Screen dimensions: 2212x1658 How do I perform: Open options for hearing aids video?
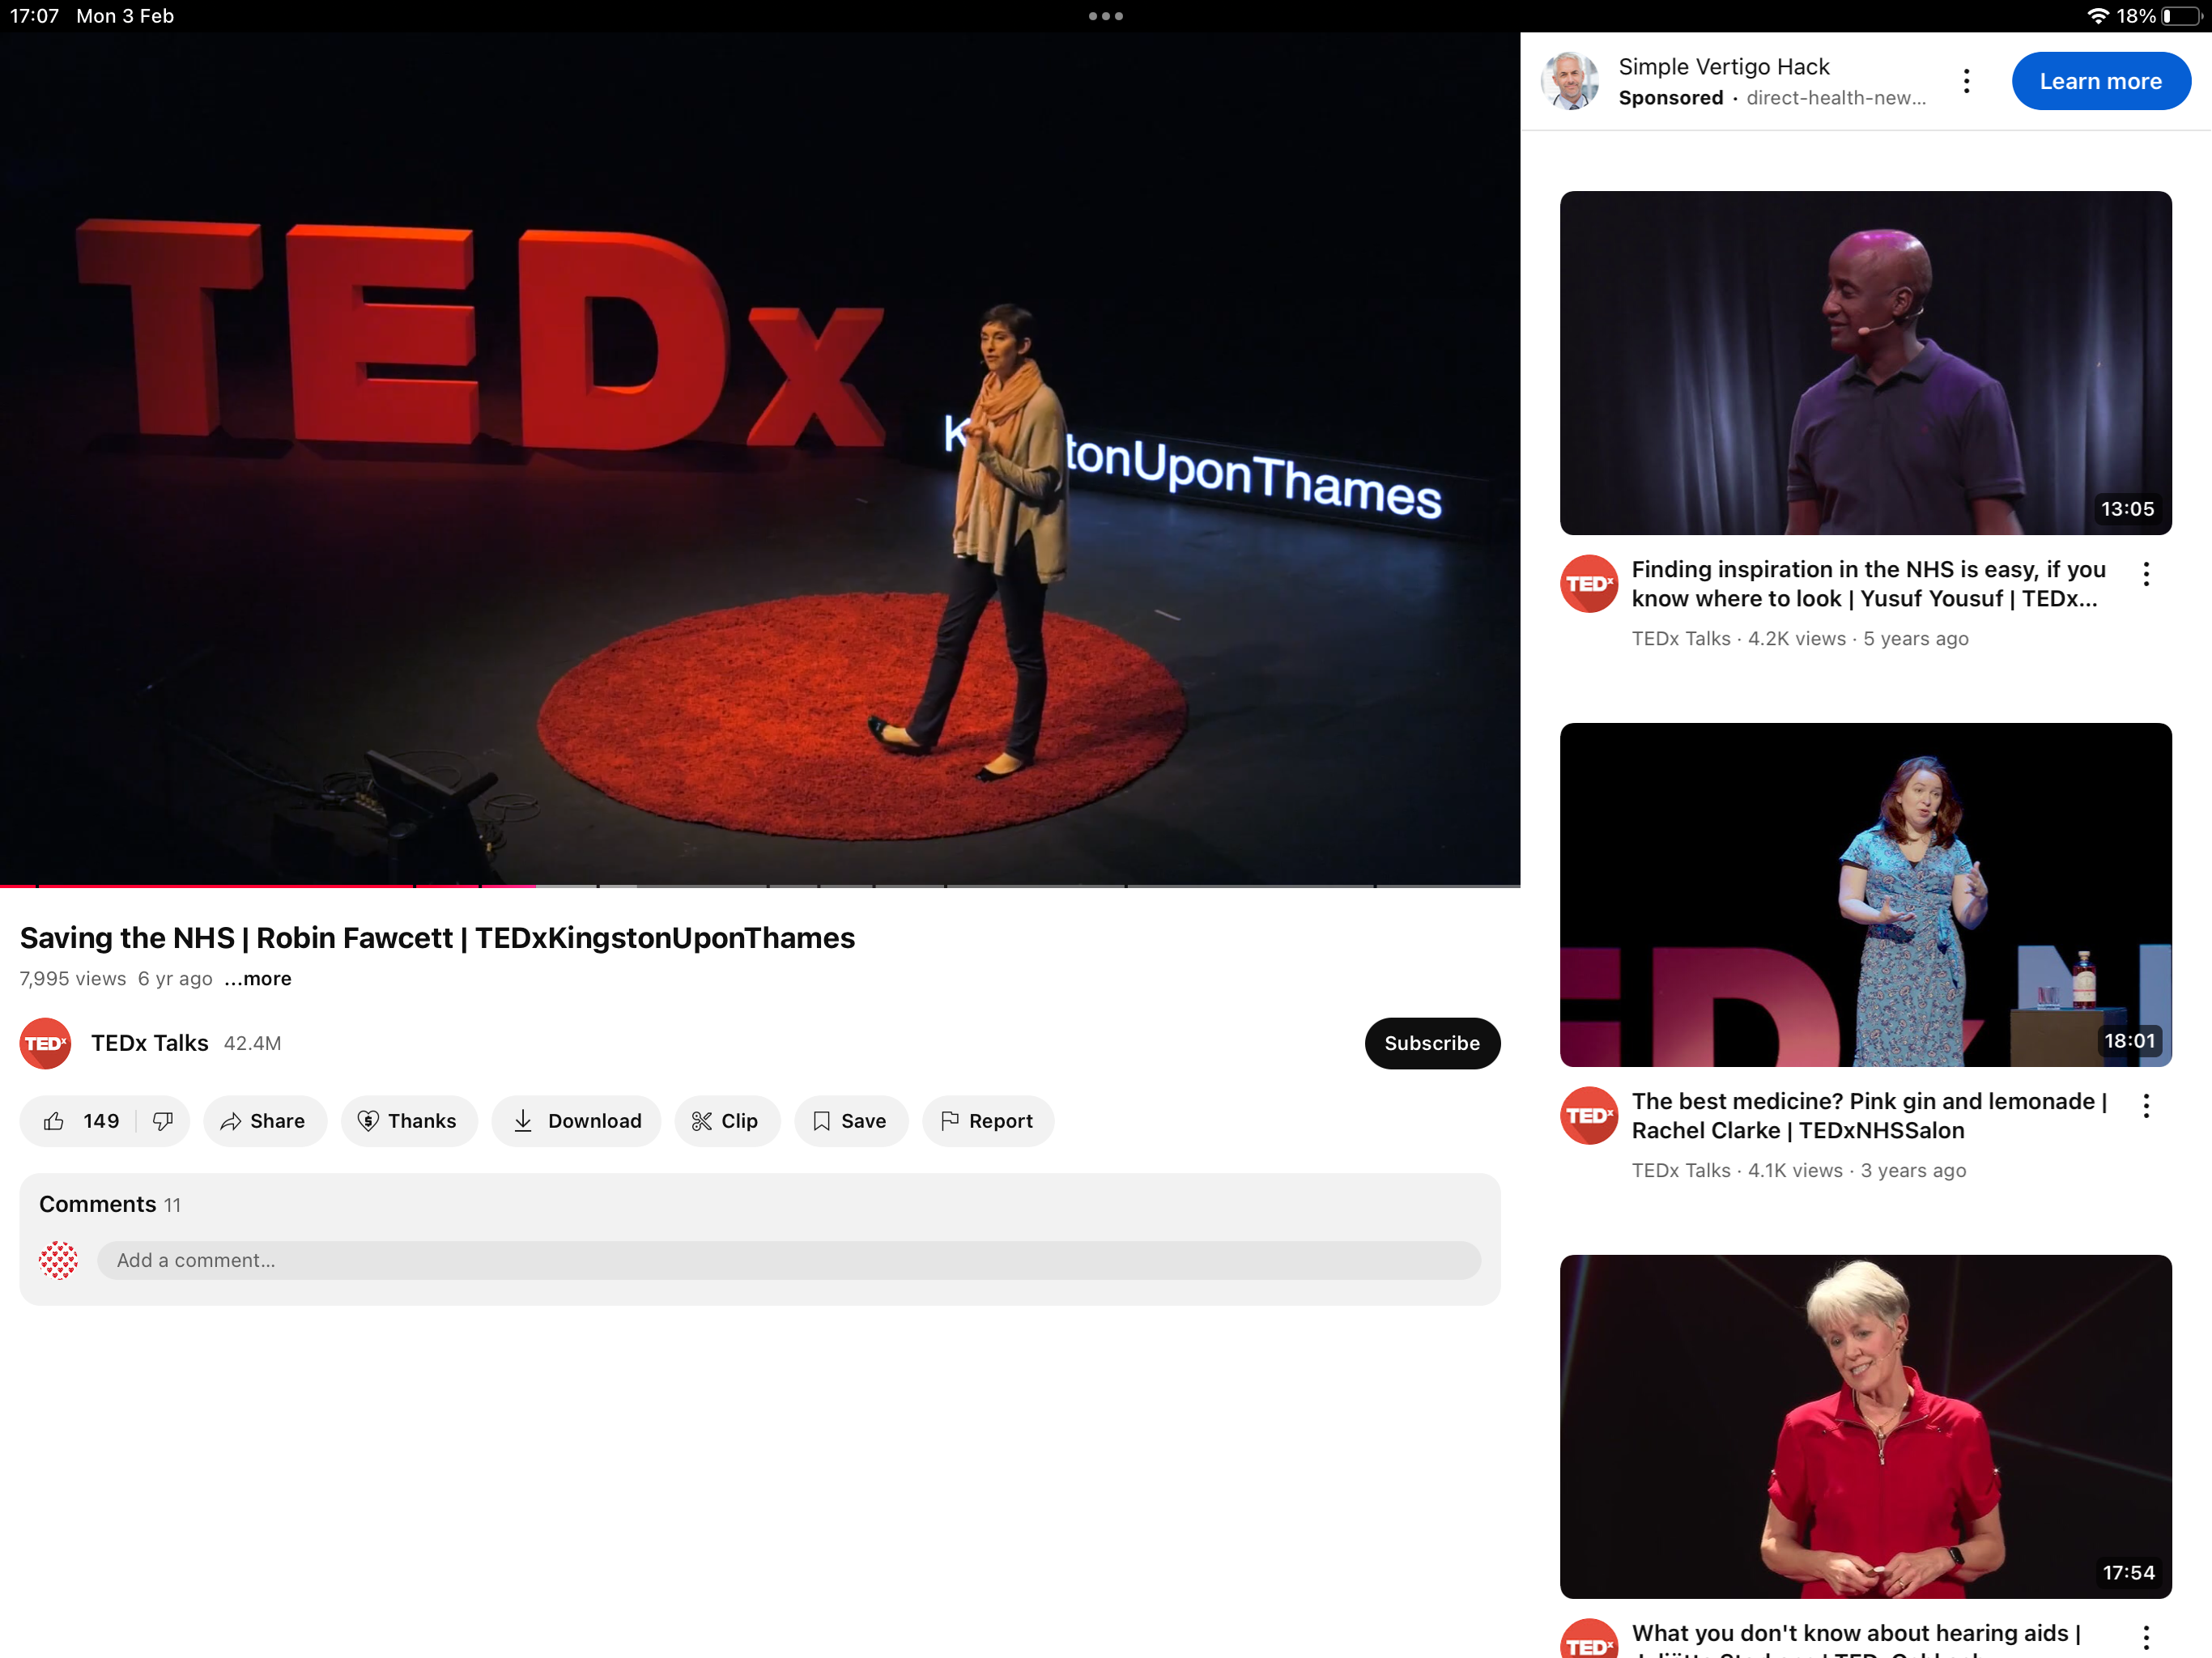tap(2146, 1638)
